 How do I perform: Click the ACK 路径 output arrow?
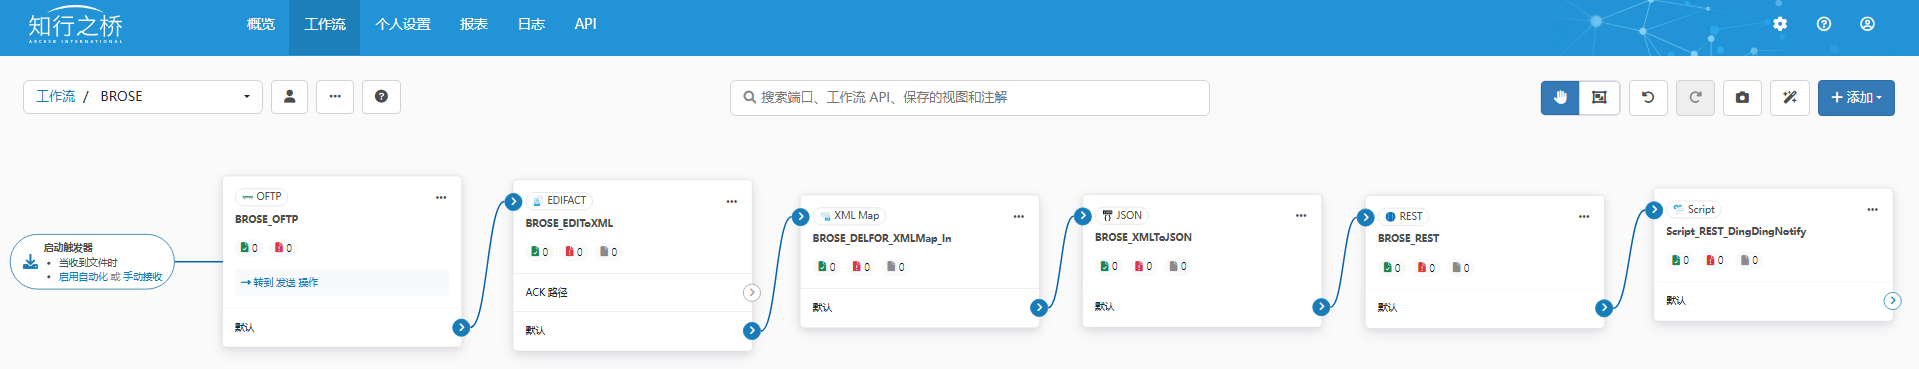click(752, 293)
